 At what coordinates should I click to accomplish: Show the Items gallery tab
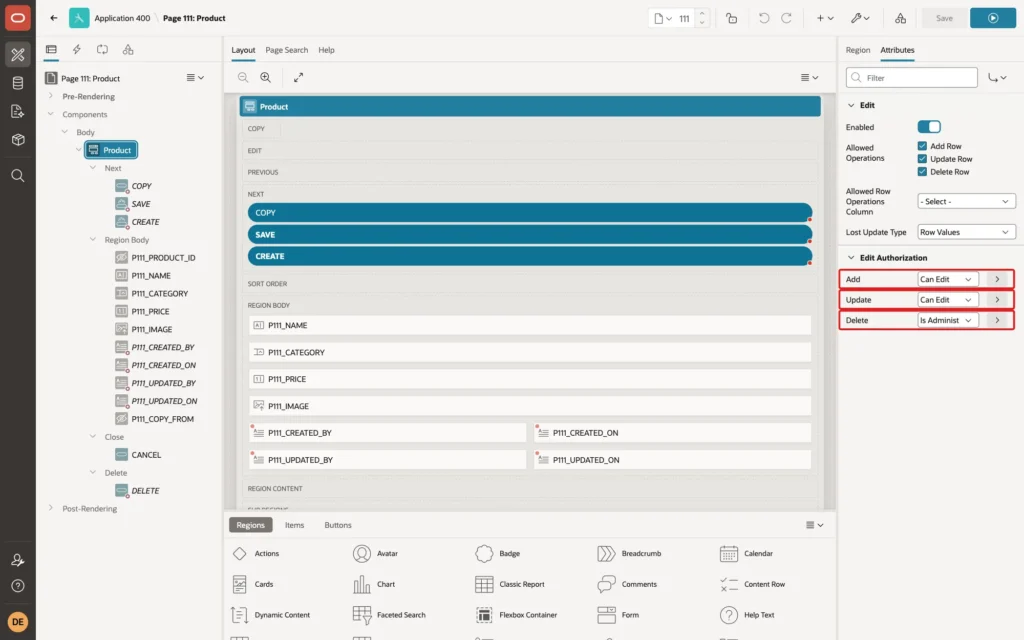click(295, 525)
